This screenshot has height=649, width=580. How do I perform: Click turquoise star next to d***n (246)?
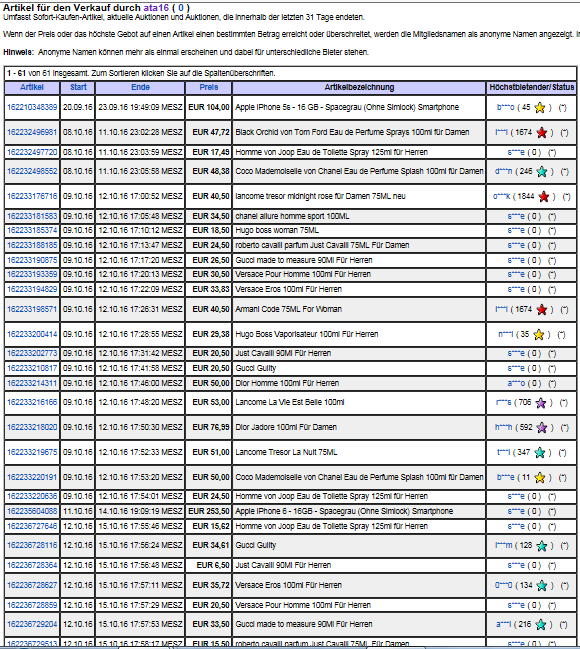point(541,171)
